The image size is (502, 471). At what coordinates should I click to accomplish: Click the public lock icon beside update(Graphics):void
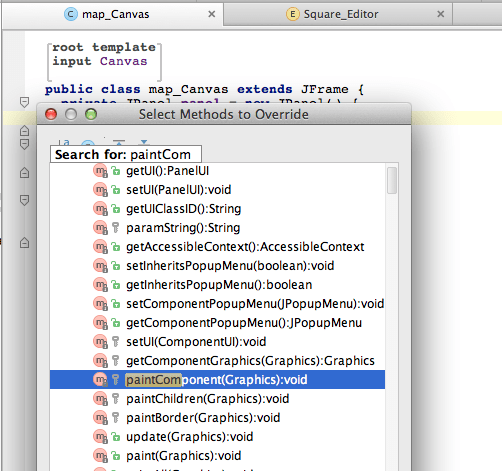tap(116, 437)
